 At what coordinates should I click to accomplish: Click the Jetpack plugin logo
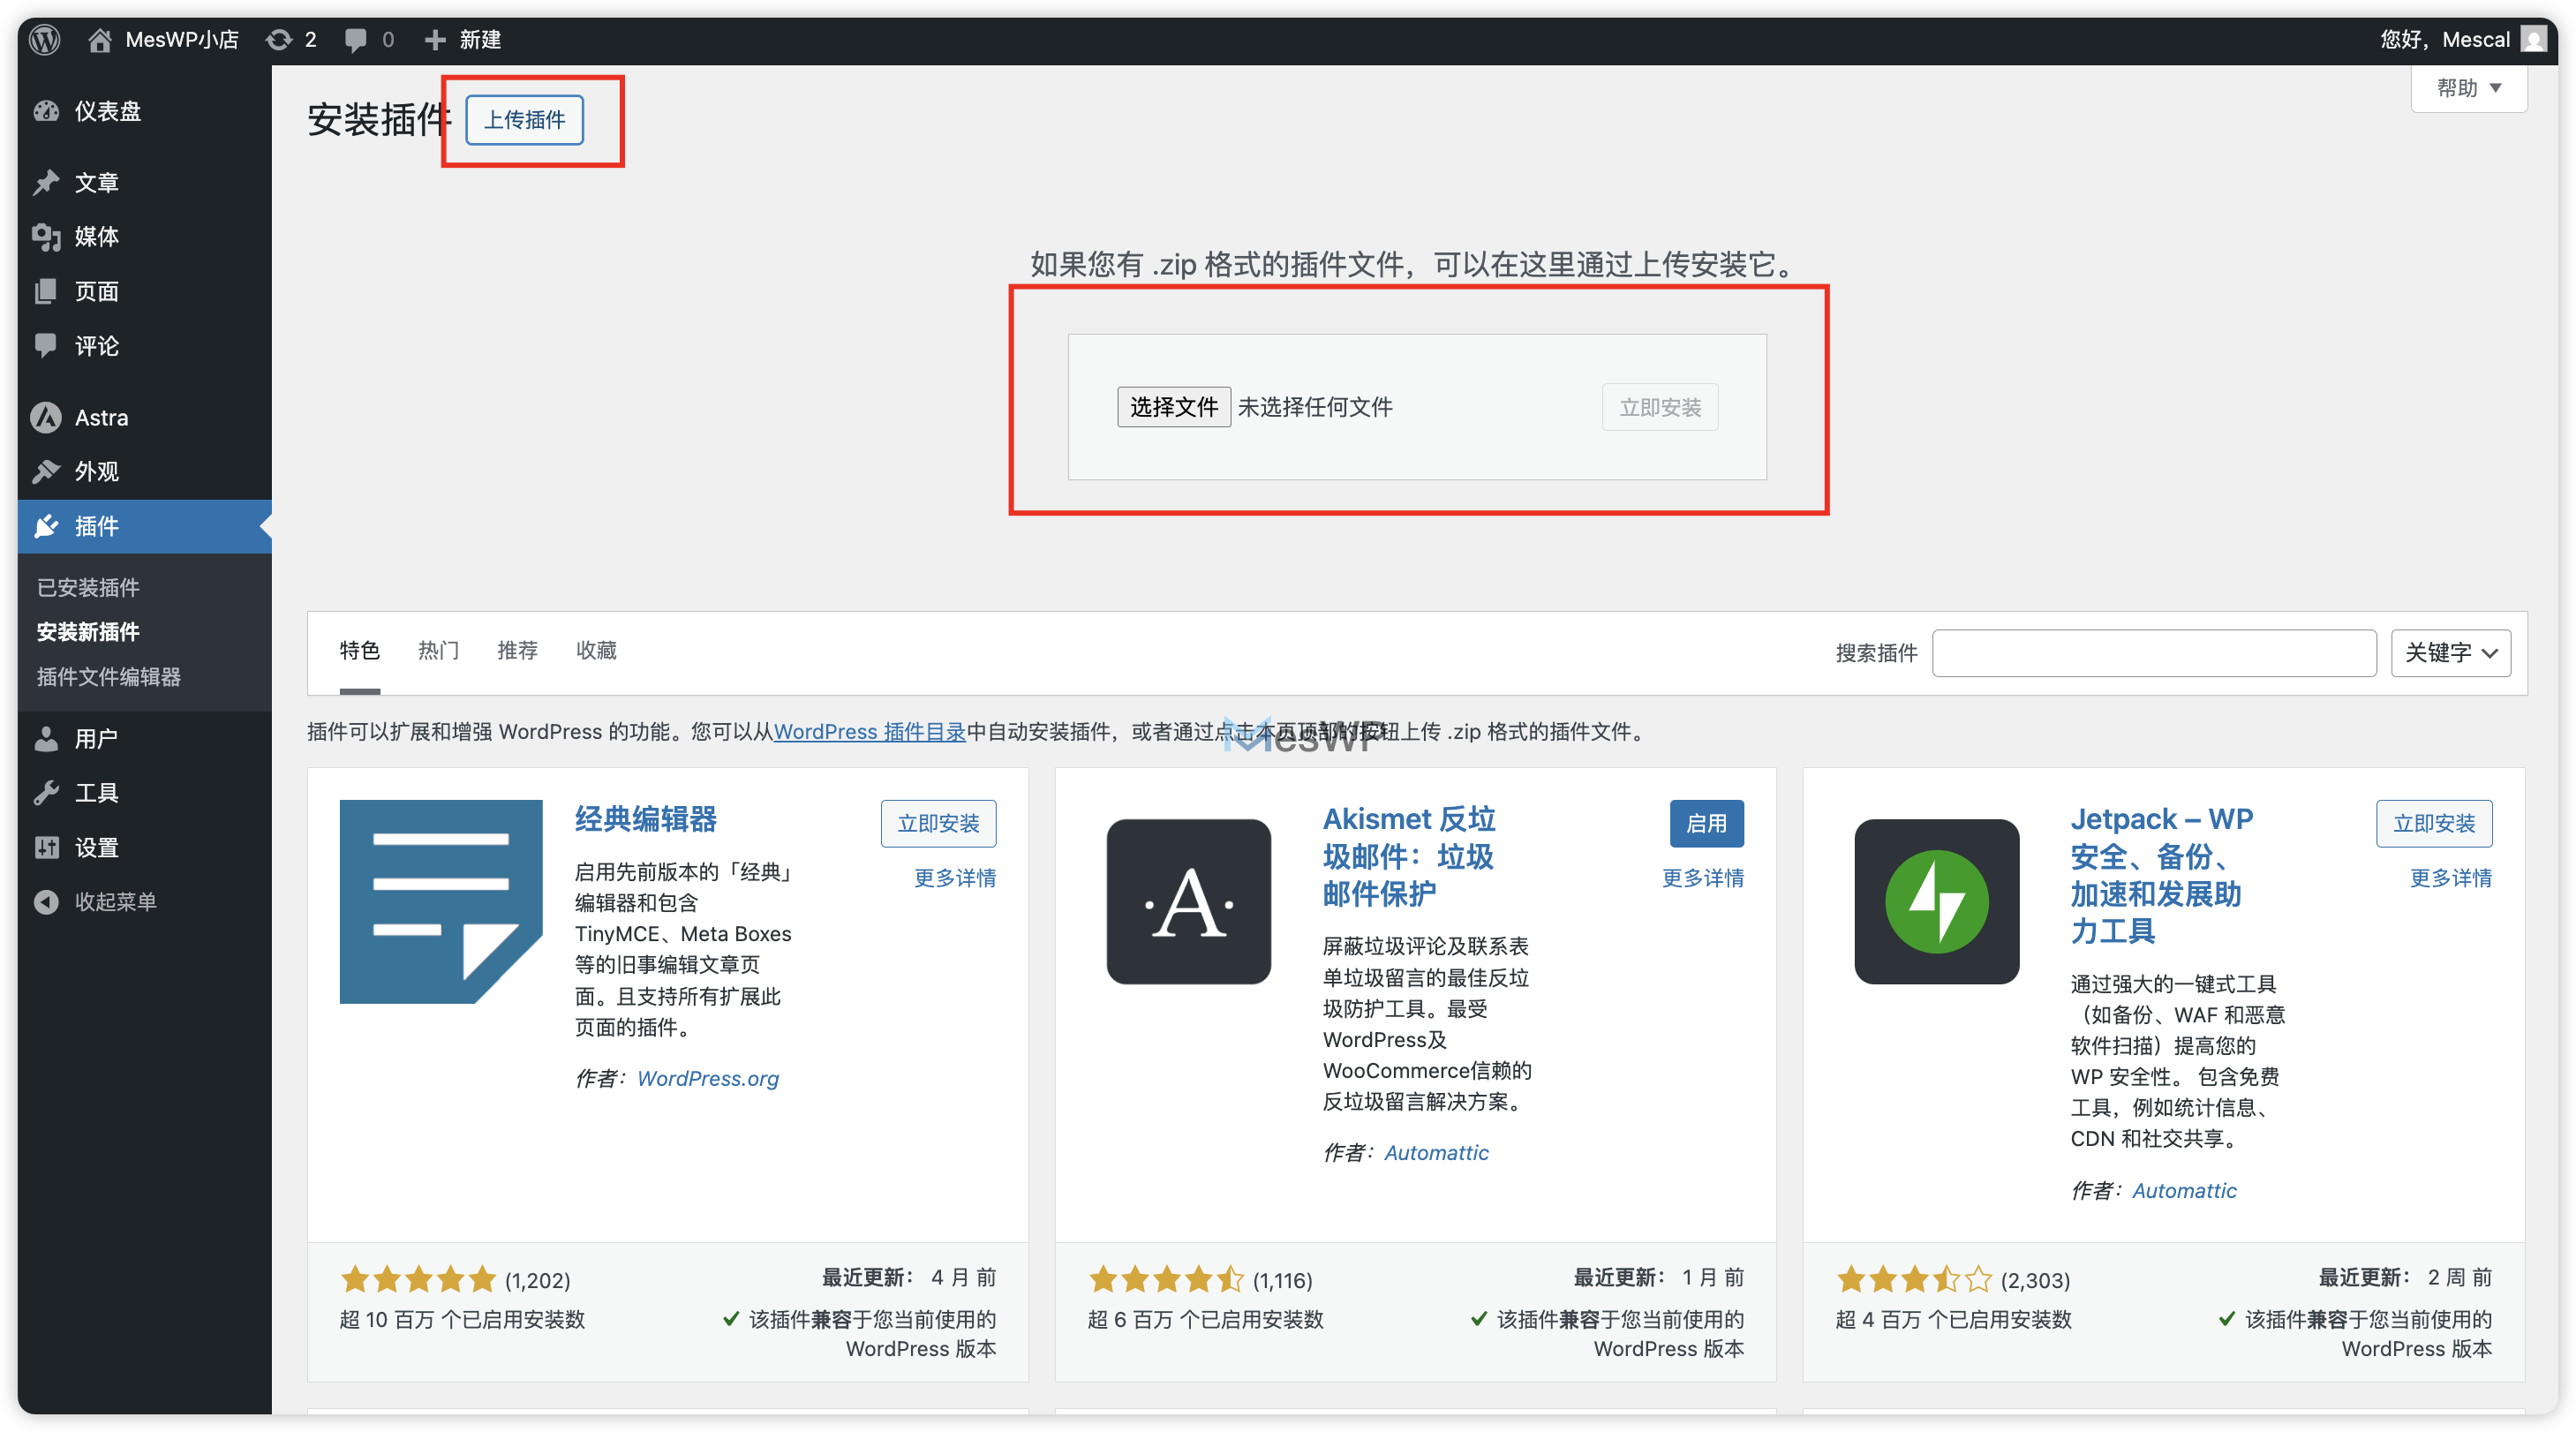(x=1936, y=901)
